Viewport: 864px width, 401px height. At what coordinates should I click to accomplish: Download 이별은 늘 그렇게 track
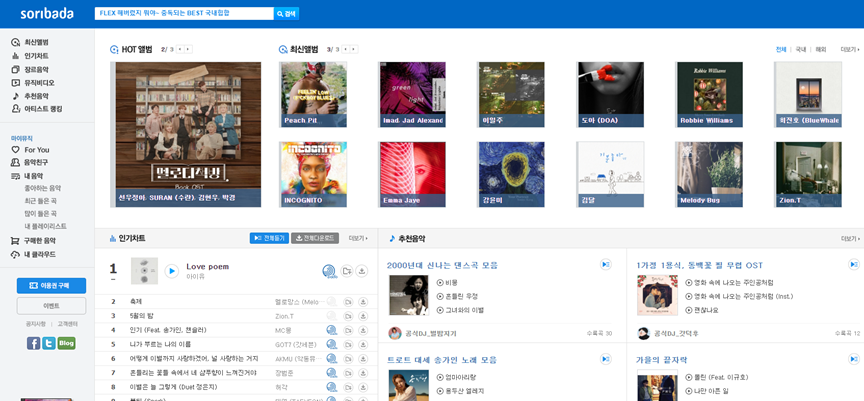click(x=363, y=387)
